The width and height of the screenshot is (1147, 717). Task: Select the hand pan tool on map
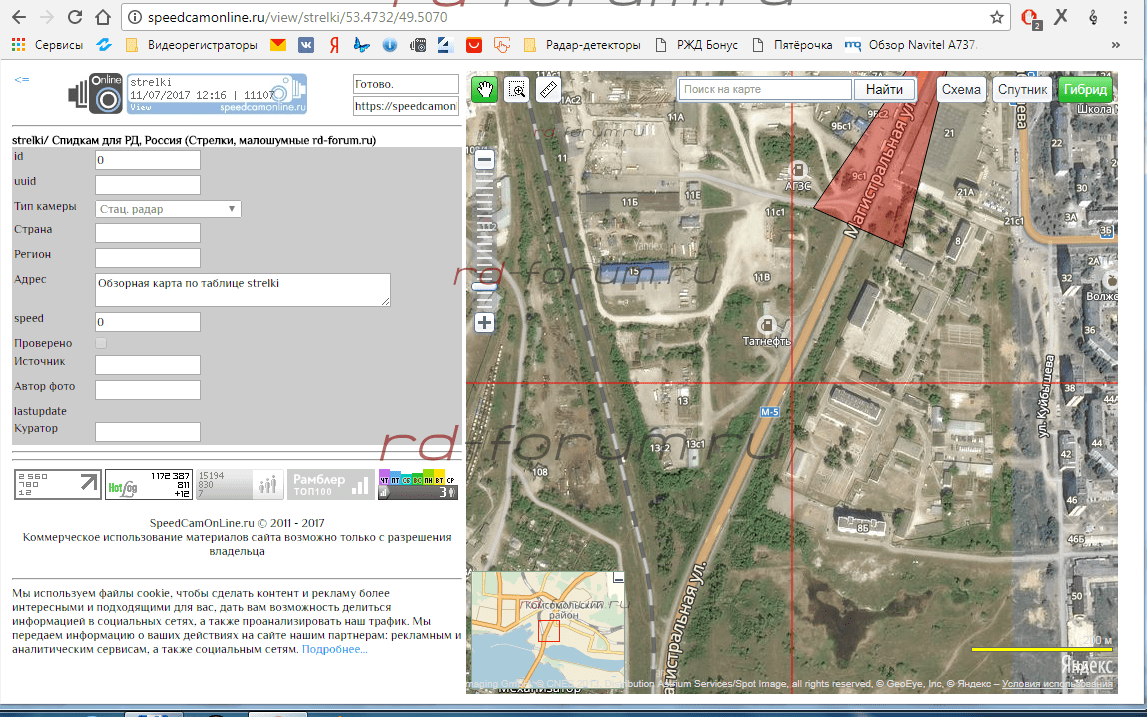pyautogui.click(x=485, y=90)
